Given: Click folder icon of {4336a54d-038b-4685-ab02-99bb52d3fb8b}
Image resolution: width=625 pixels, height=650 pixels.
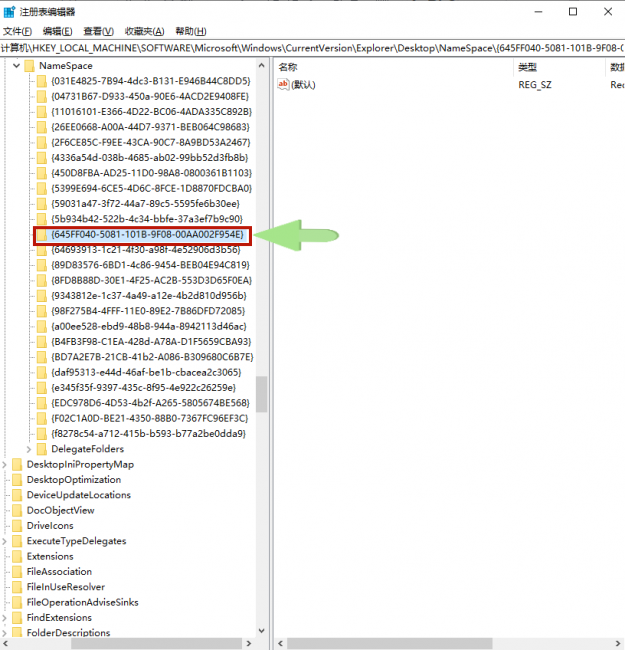Looking at the screenshot, I should [x=41, y=158].
